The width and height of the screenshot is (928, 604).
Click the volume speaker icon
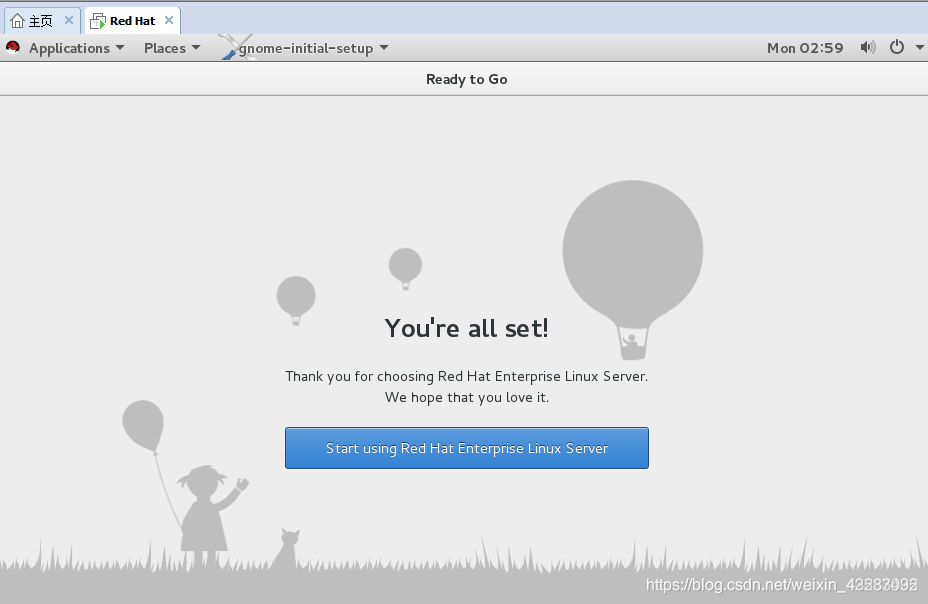(868, 47)
